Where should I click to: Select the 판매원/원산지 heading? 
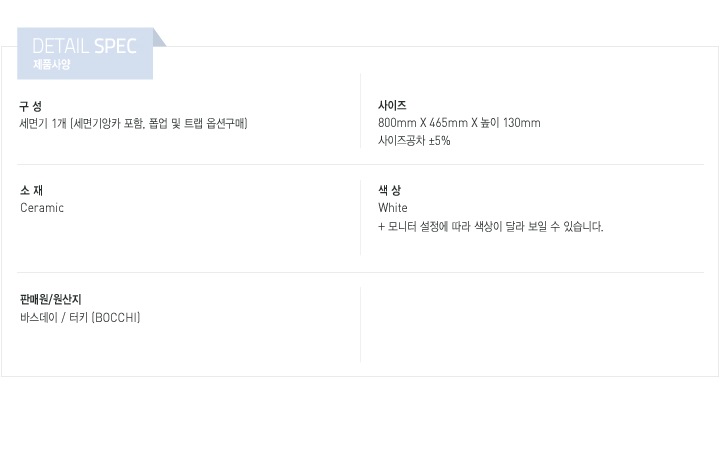(51, 299)
